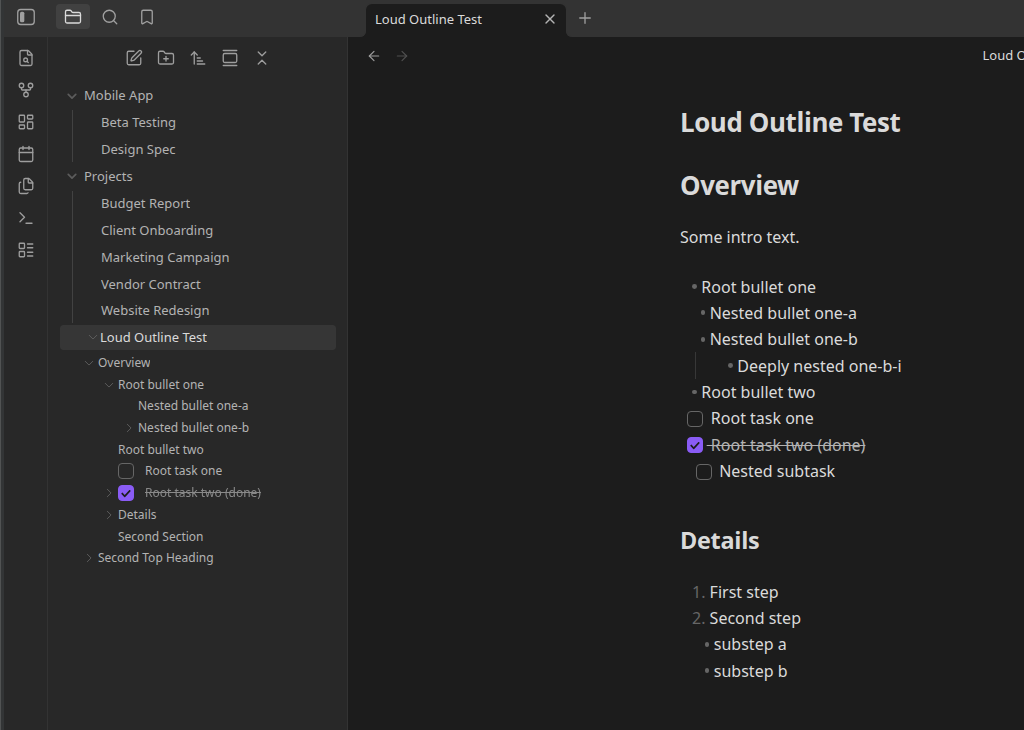Image resolution: width=1024 pixels, height=730 pixels.
Task: Click 'First step' list item
Action: pos(744,592)
